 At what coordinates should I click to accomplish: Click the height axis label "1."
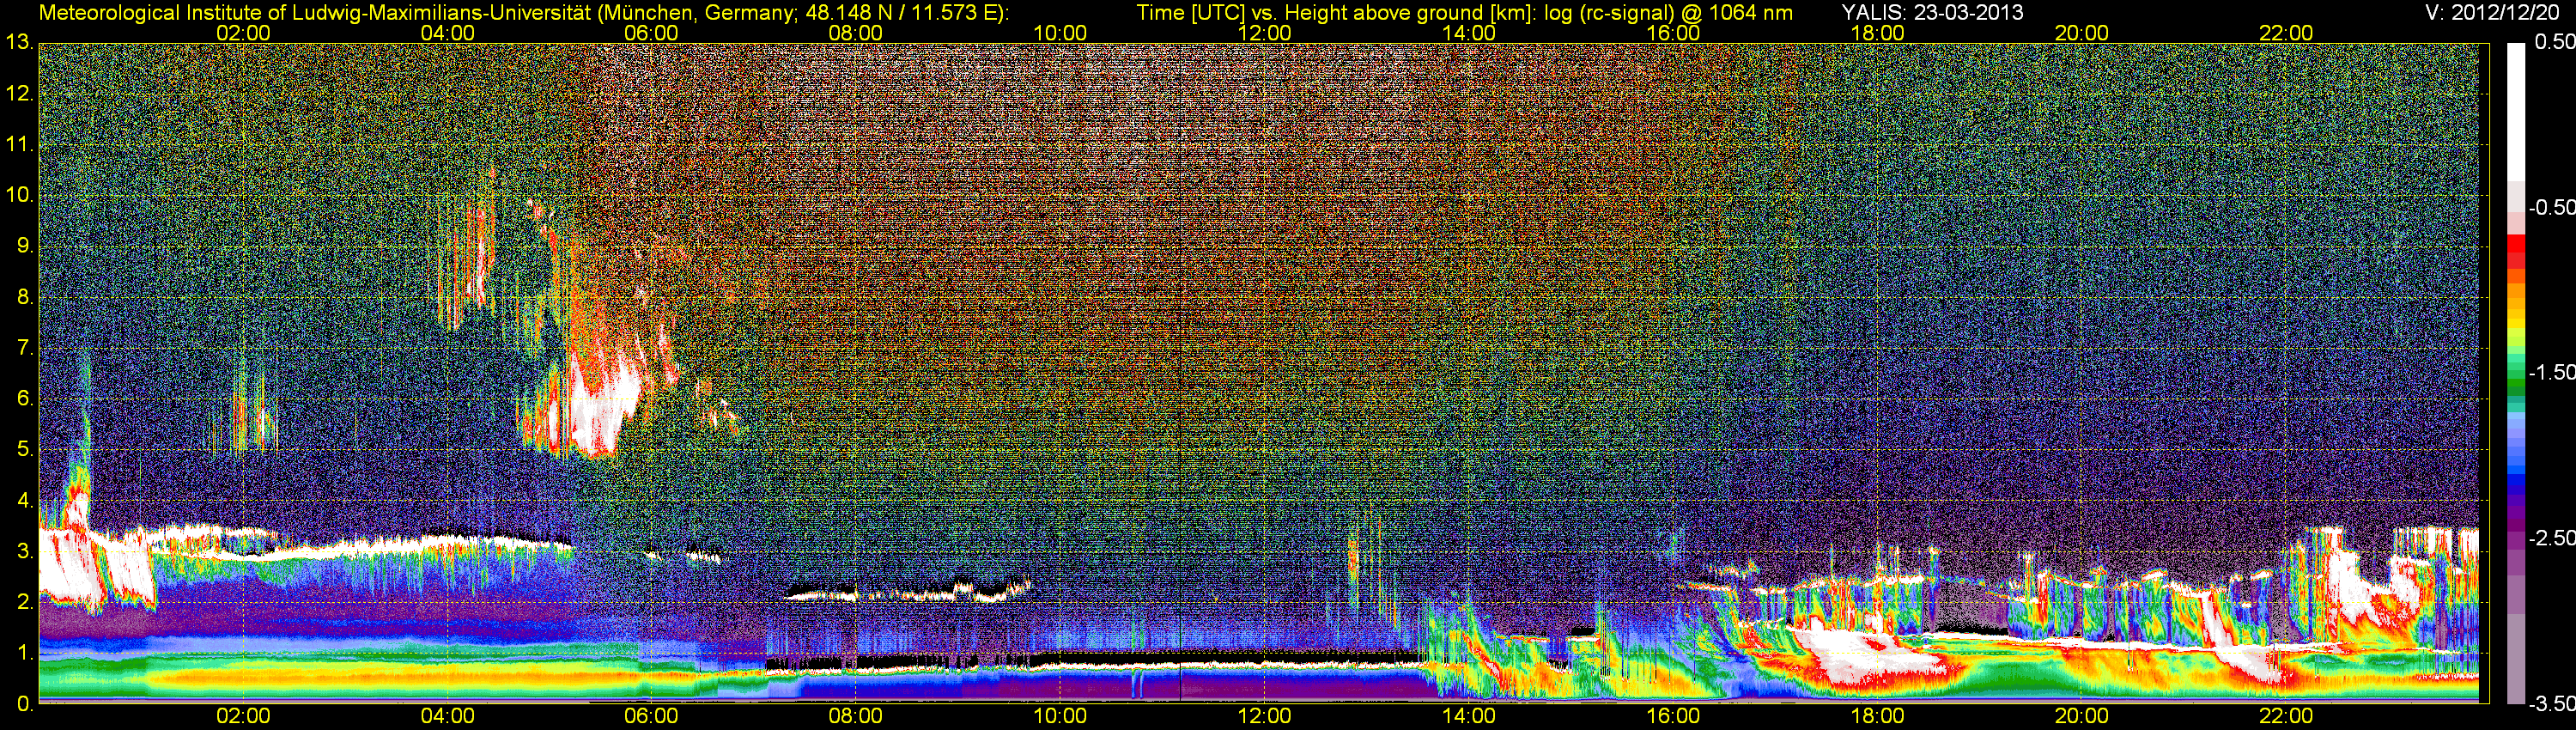tap(25, 653)
